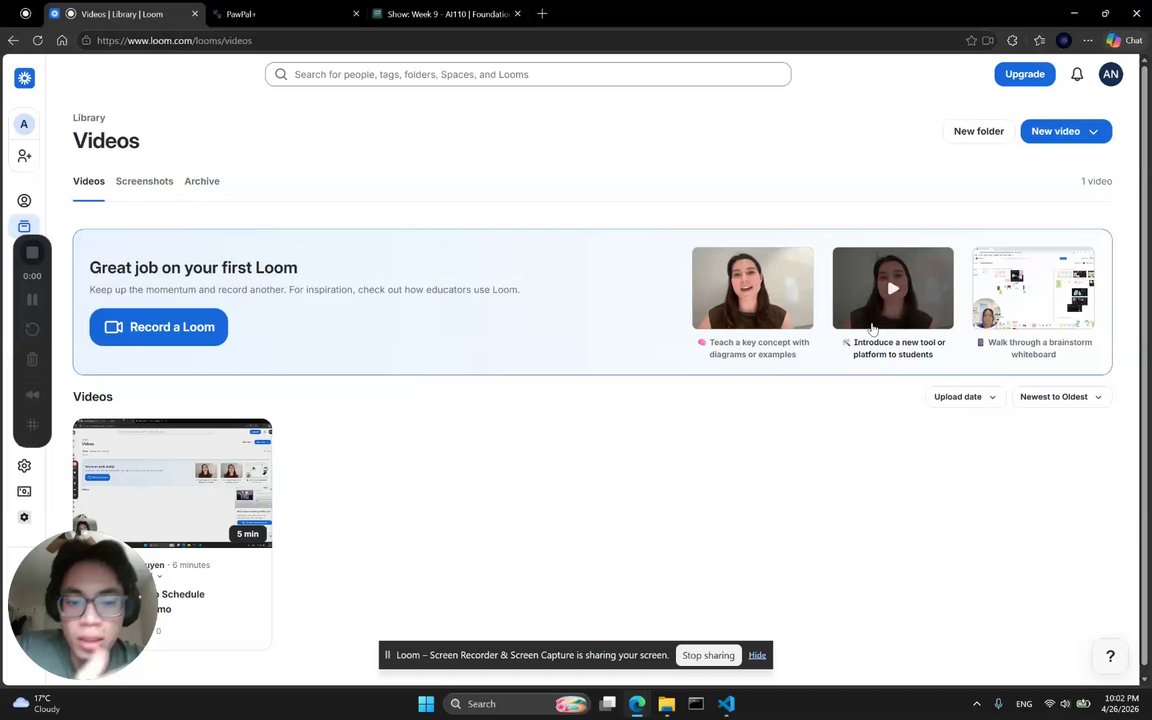
Task: Select the Videos tab
Action: coord(89,181)
